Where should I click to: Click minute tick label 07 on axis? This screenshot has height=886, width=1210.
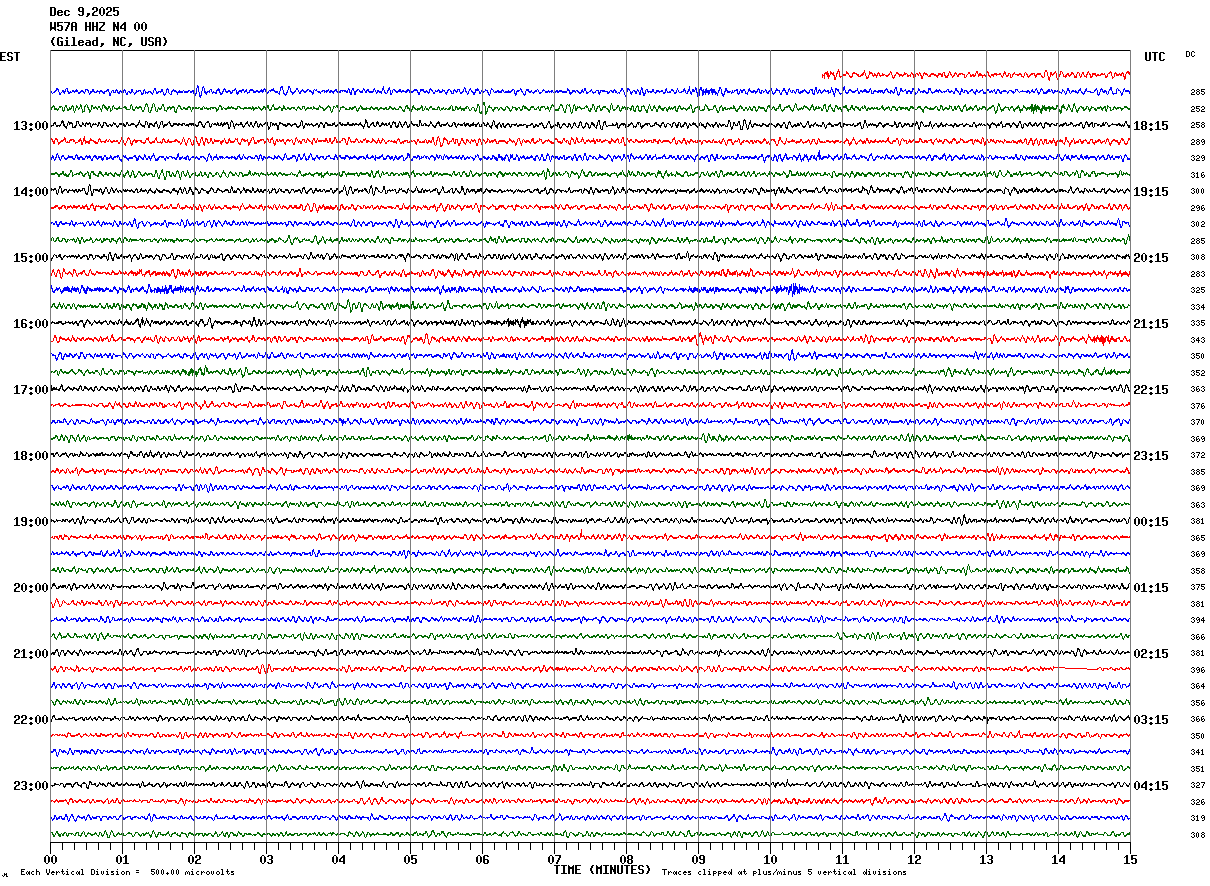554,859
